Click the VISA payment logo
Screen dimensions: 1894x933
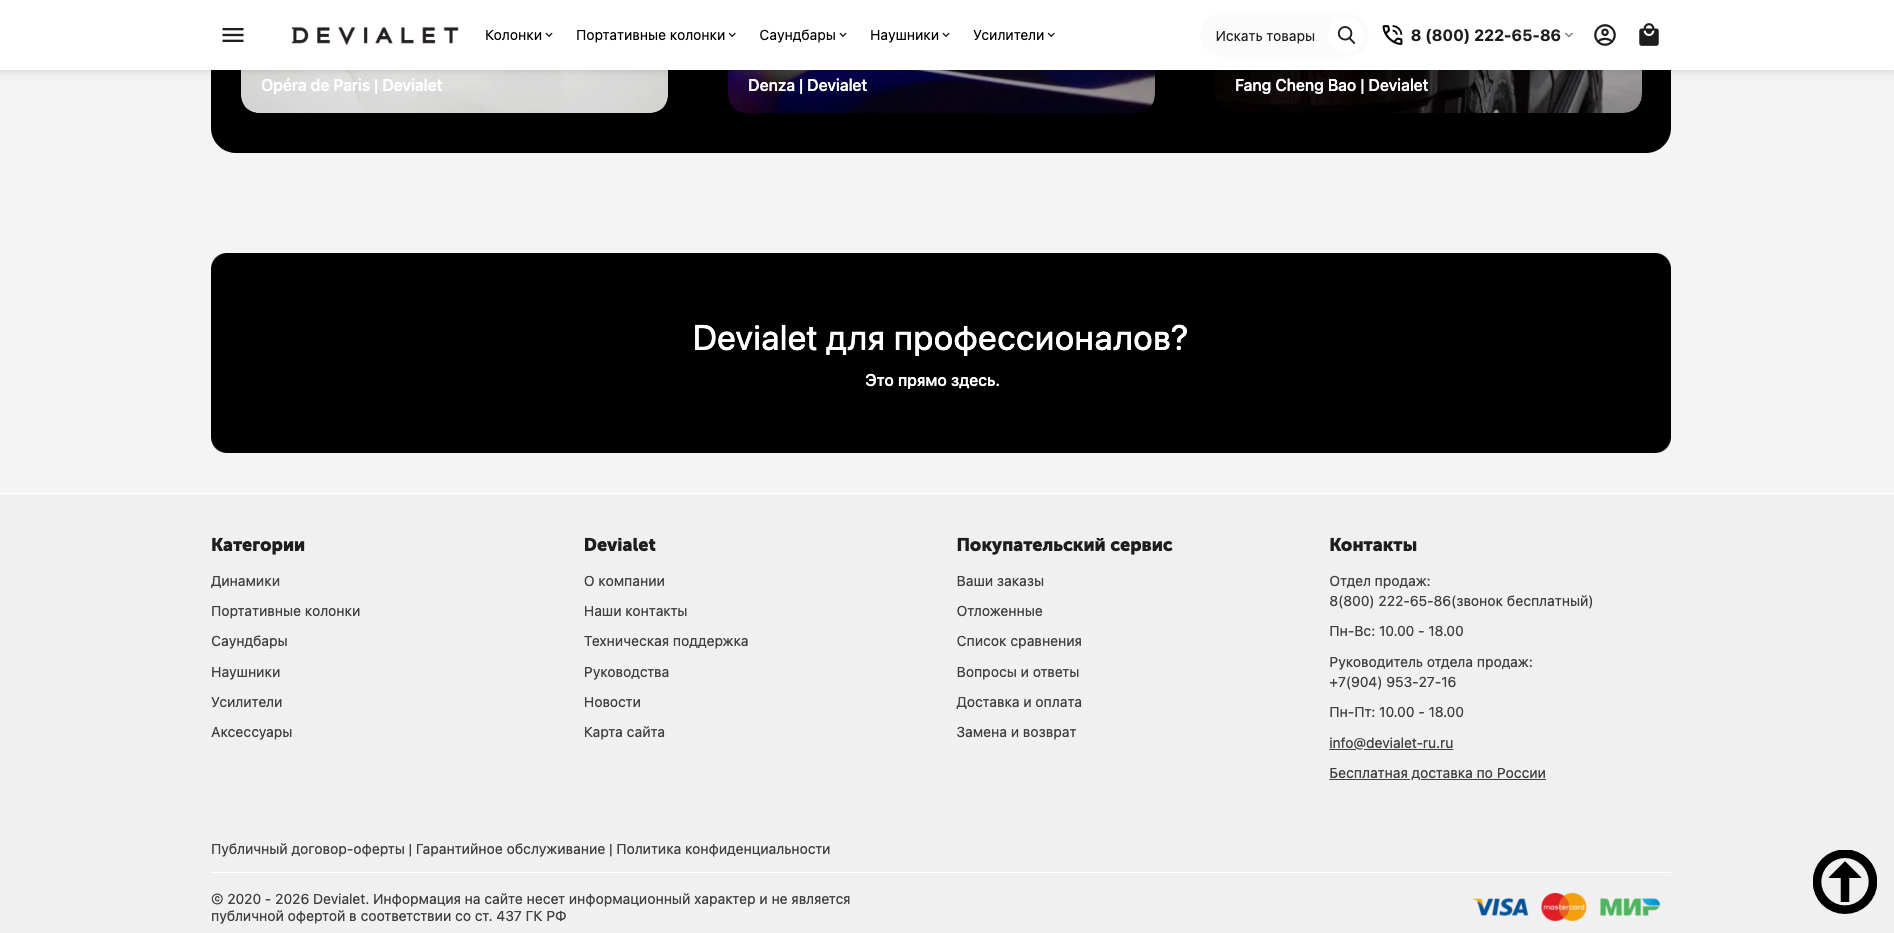(1501, 907)
